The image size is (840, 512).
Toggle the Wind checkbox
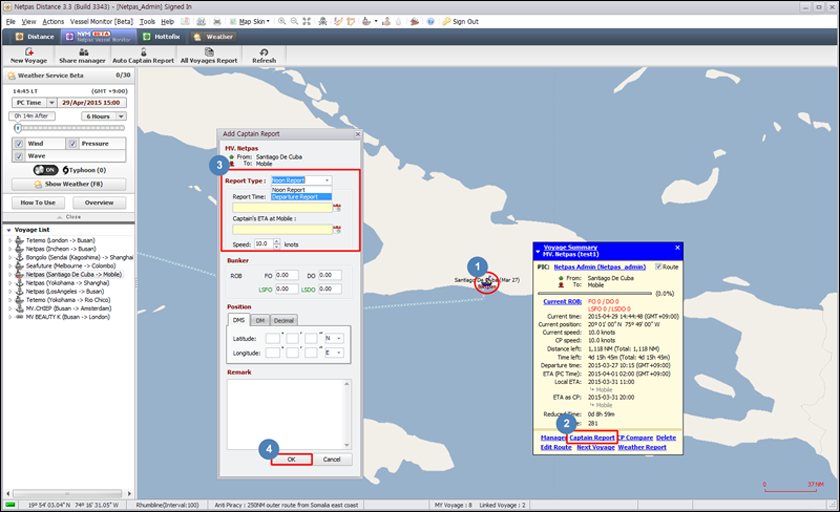click(19, 144)
